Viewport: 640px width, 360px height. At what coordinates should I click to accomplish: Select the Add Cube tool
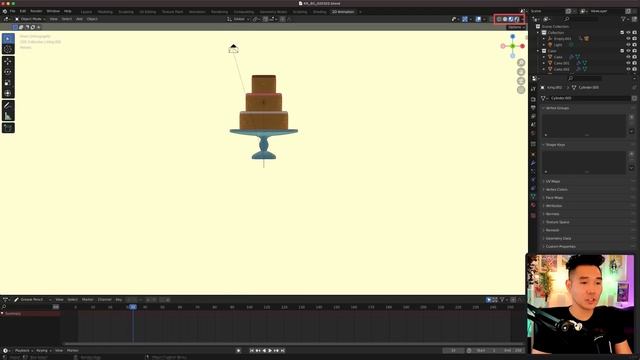click(8, 128)
